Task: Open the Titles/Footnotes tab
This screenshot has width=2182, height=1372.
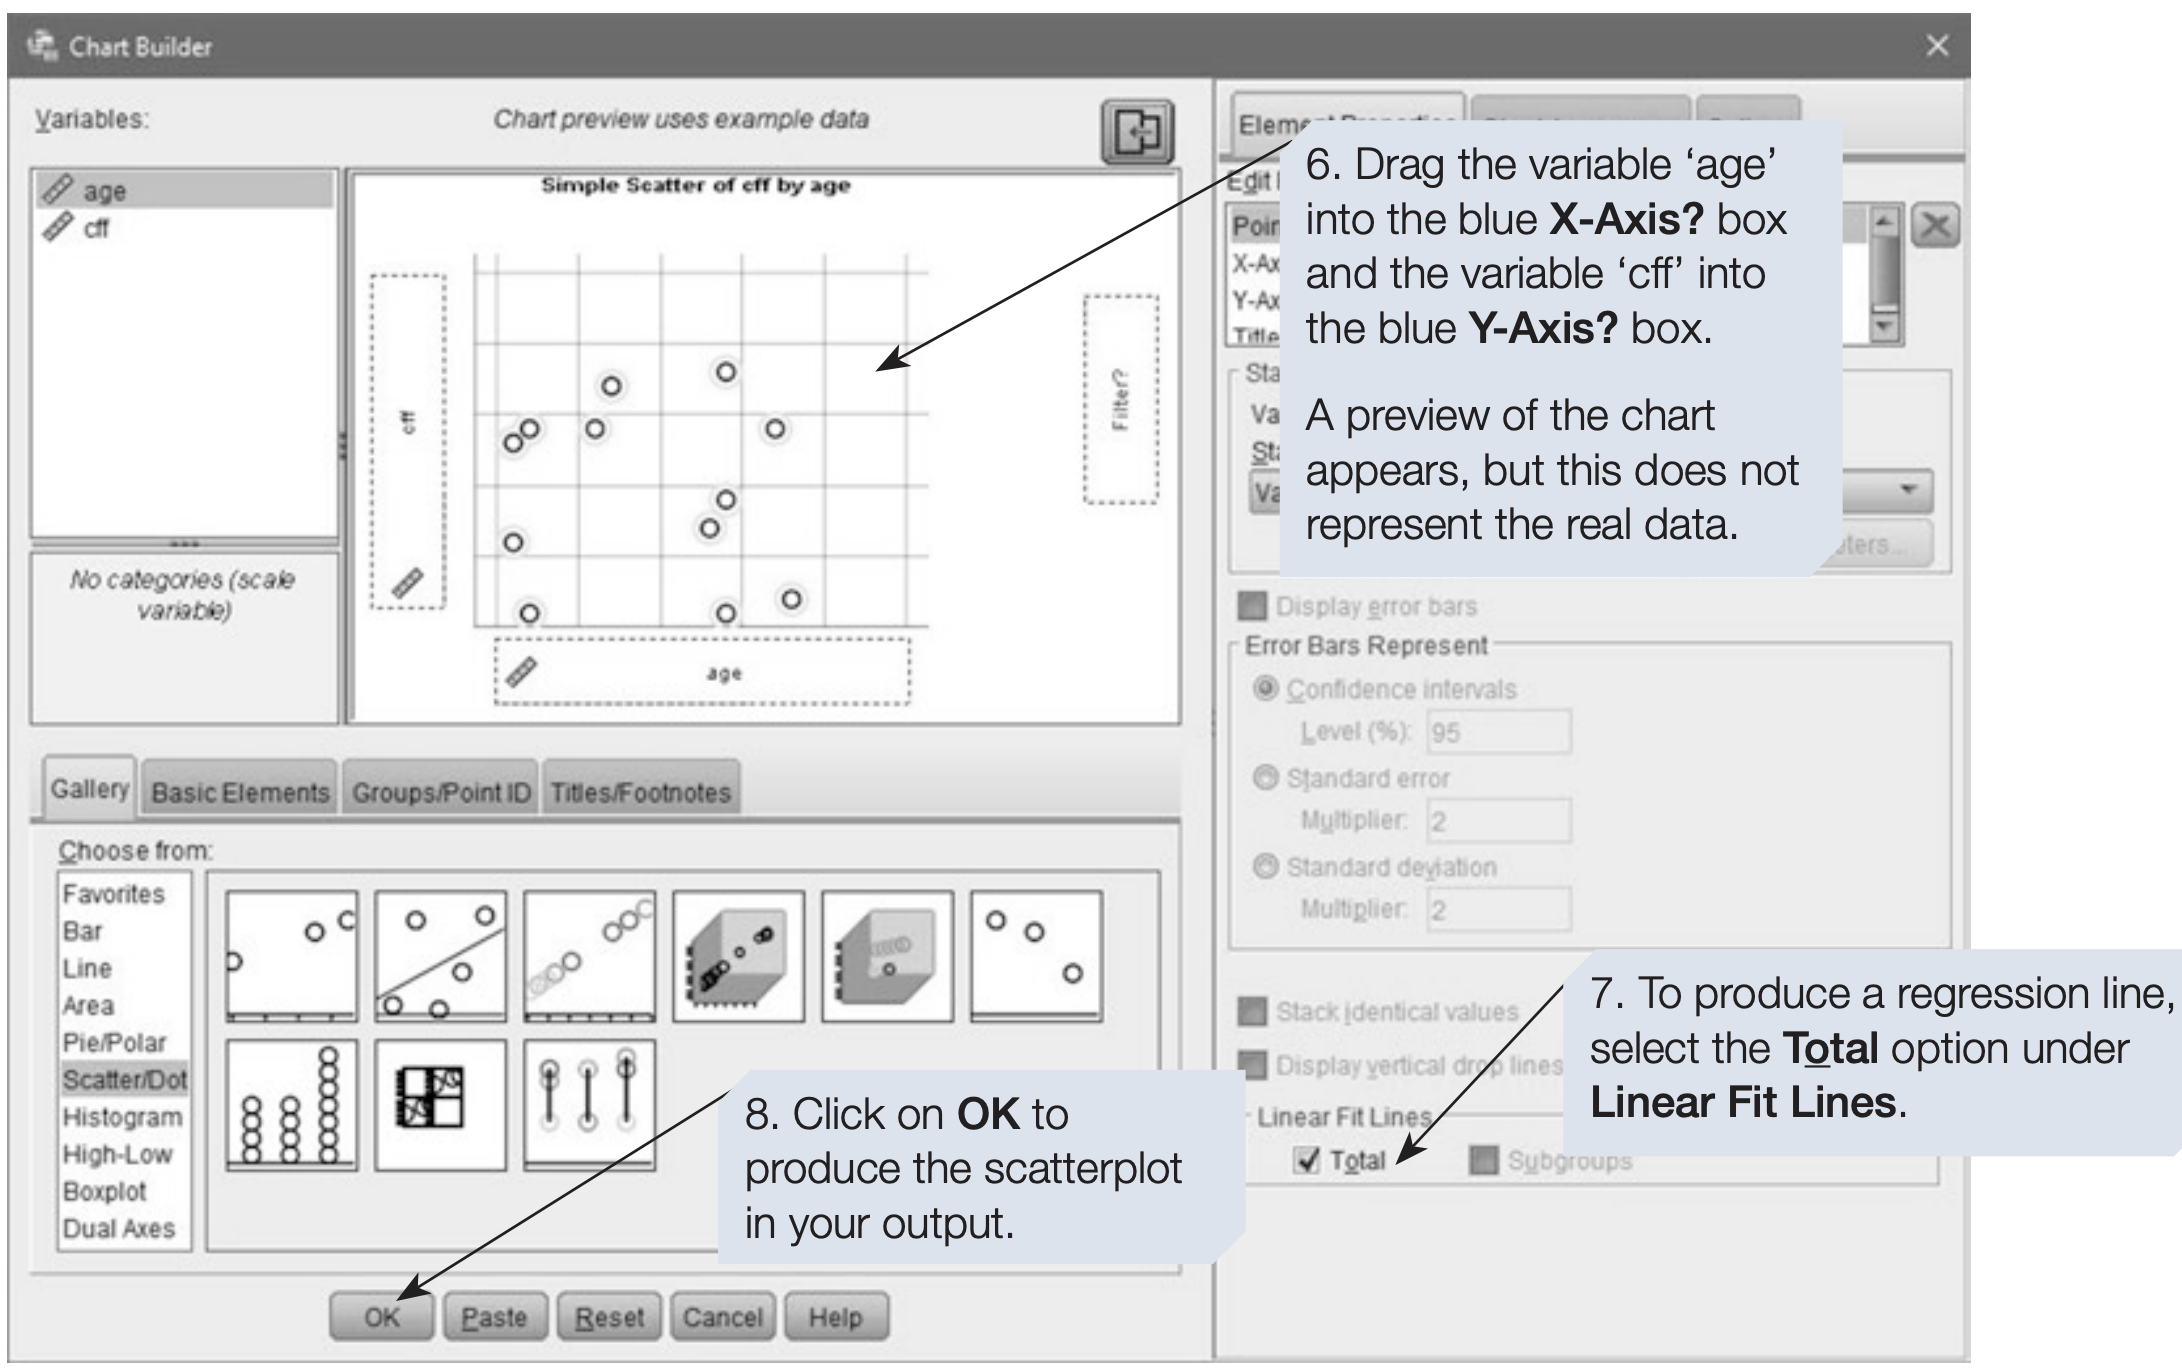Action: [640, 792]
